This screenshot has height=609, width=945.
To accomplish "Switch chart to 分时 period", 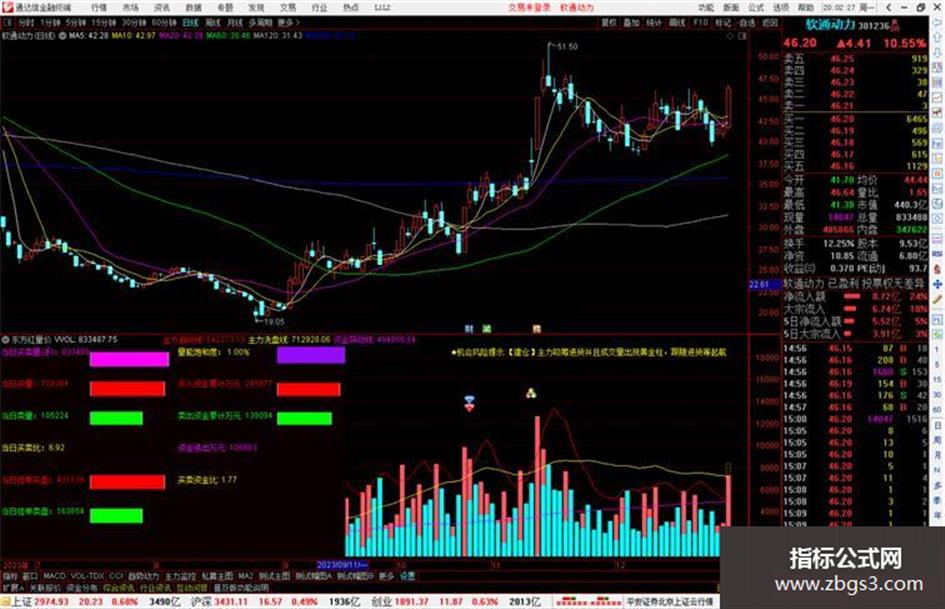I will [x=26, y=23].
